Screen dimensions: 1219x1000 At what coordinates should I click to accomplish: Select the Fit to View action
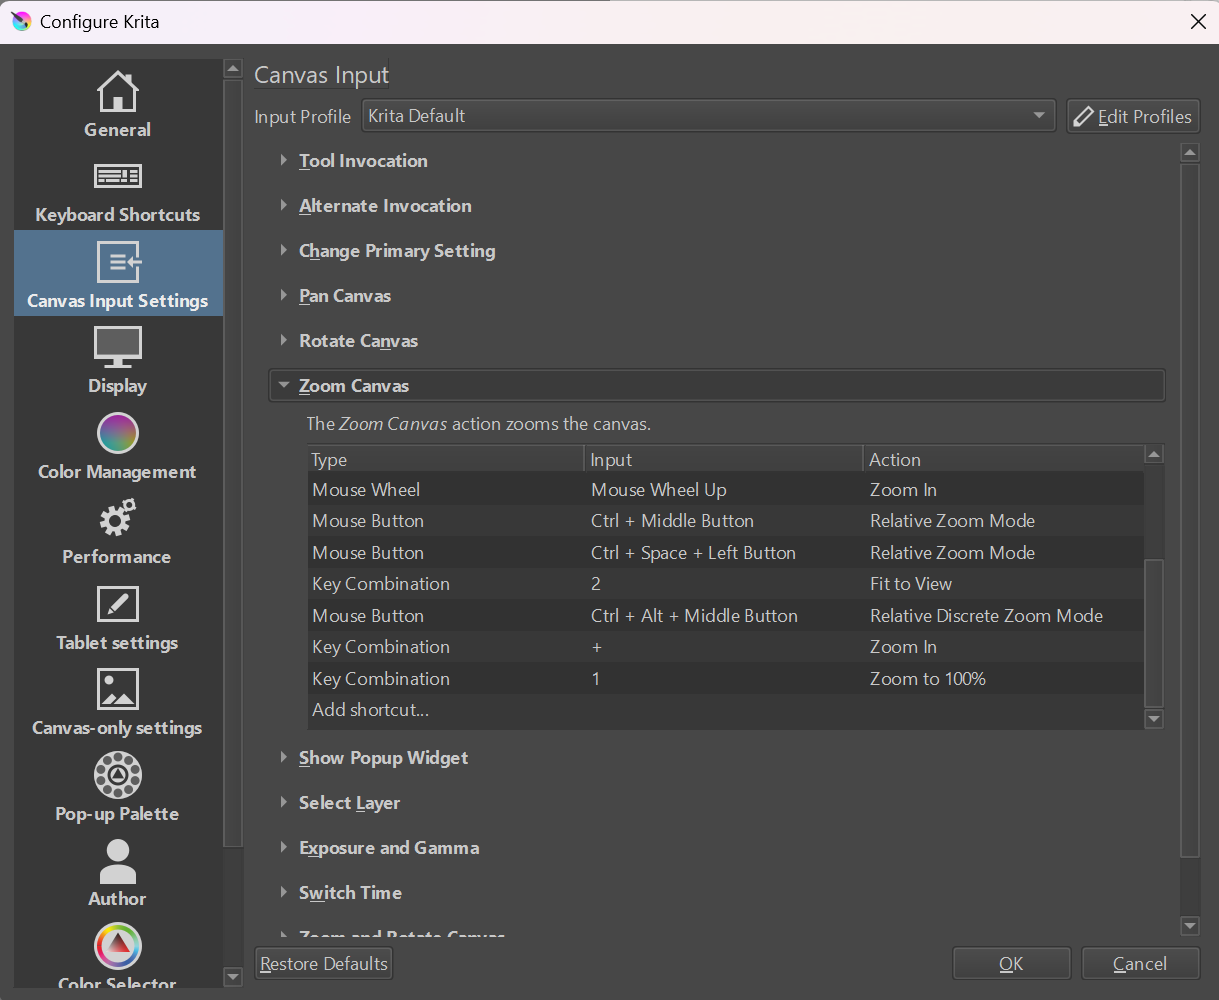pos(1004,584)
